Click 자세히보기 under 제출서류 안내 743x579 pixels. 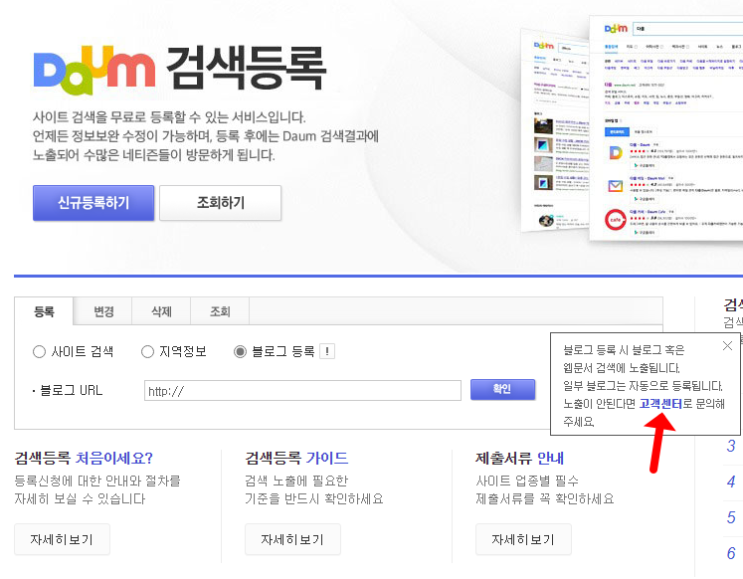523,539
